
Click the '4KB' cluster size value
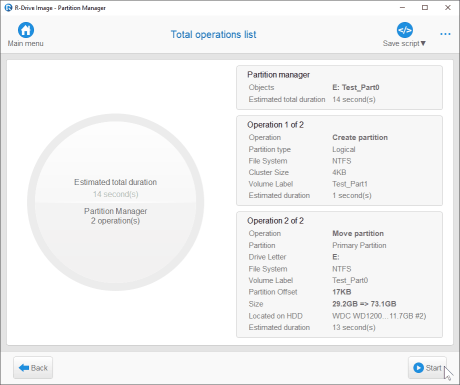click(x=339, y=172)
